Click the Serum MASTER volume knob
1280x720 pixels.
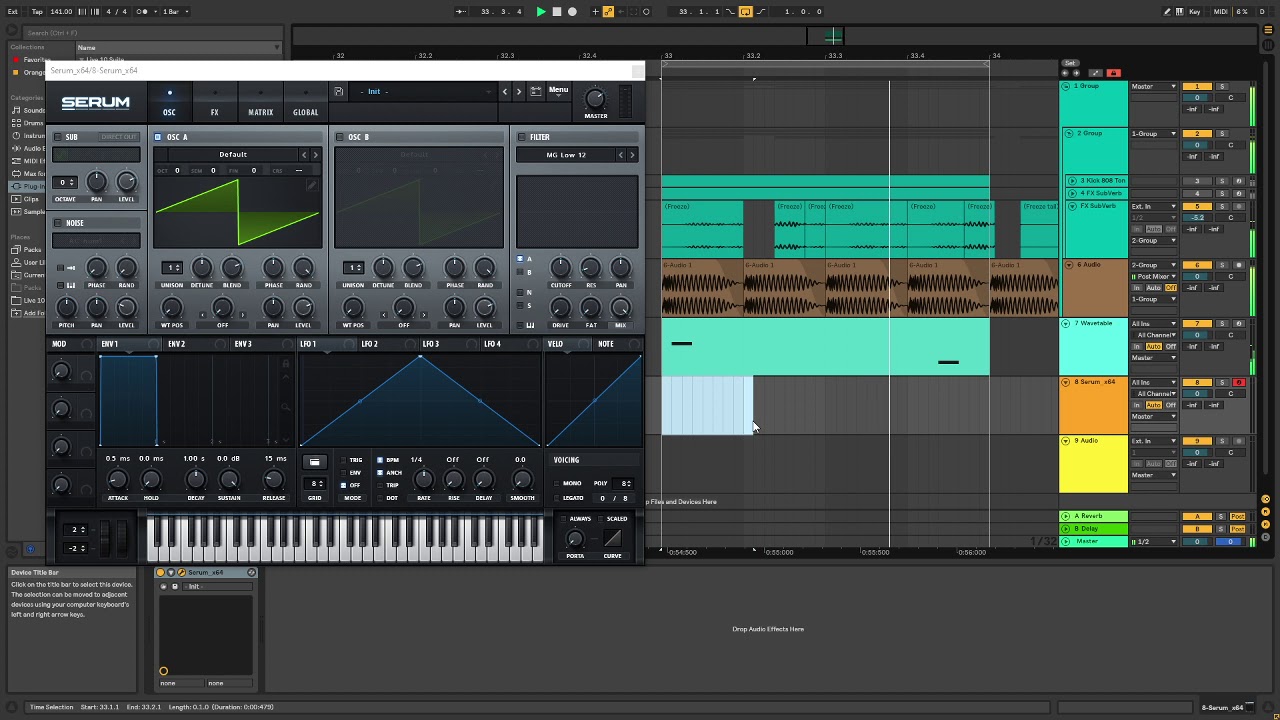595,99
